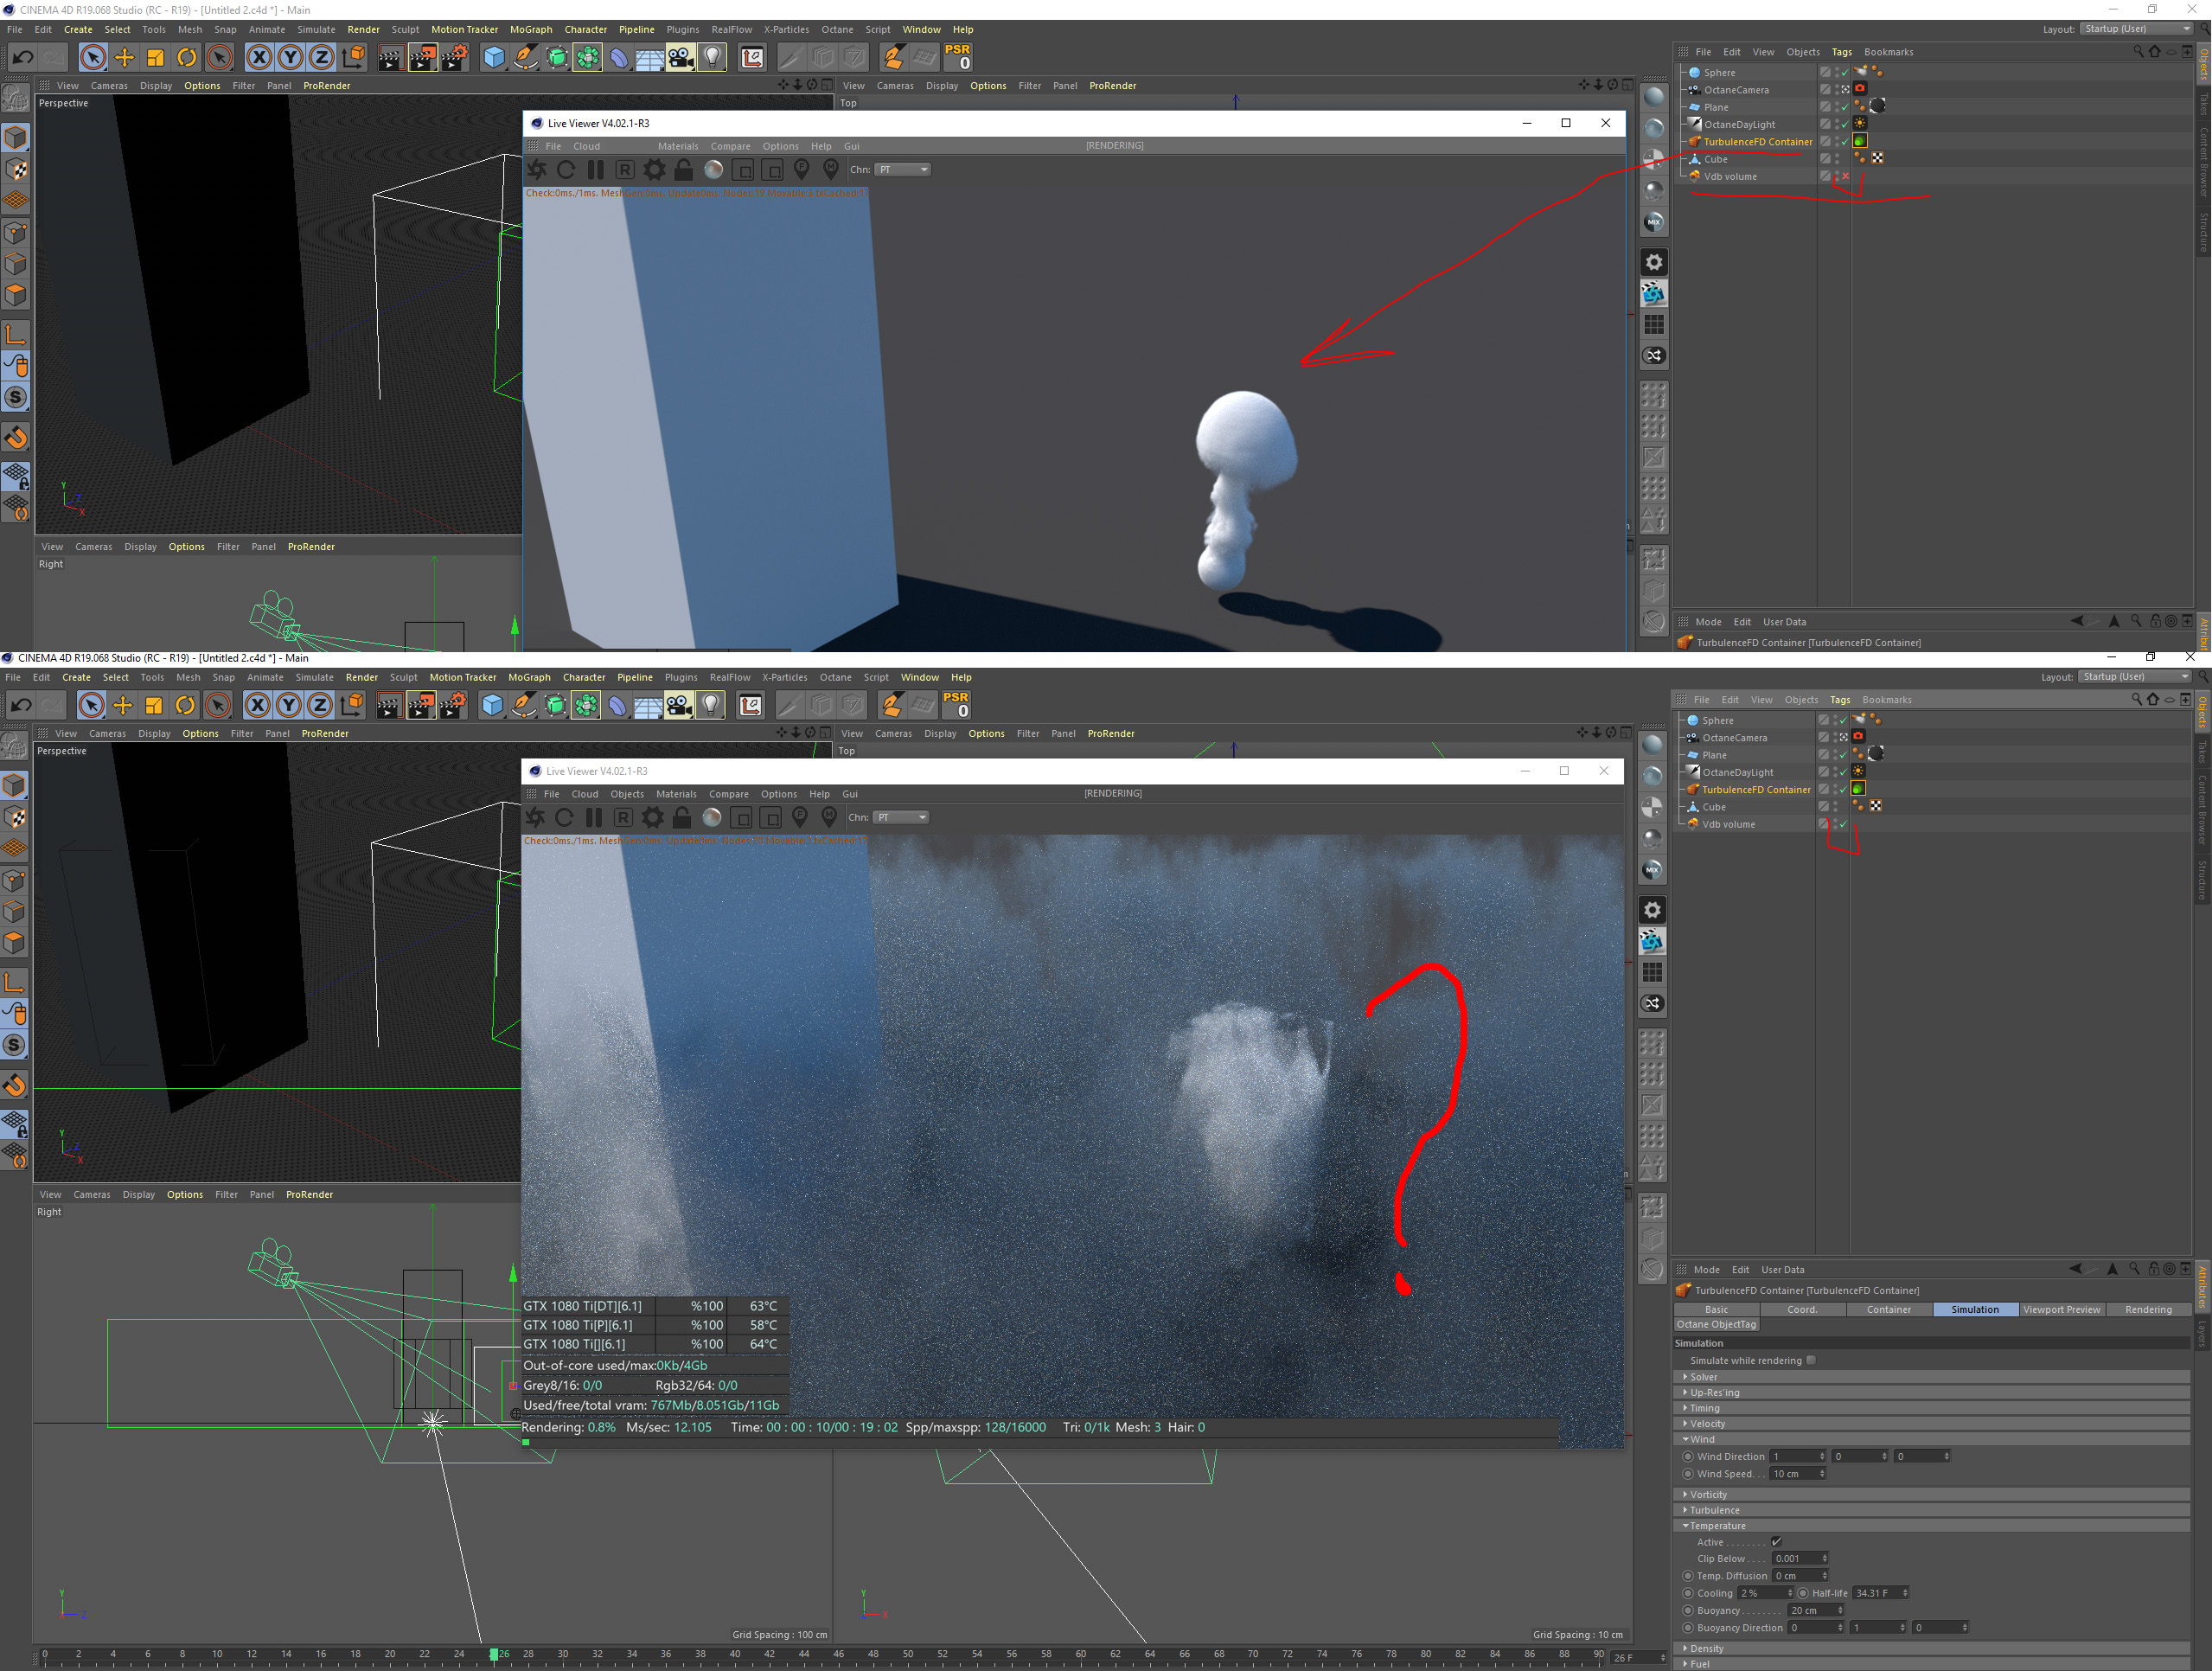Open the Layers side tab
Image resolution: width=2212 pixels, height=1671 pixels.
pyautogui.click(x=2201, y=1333)
